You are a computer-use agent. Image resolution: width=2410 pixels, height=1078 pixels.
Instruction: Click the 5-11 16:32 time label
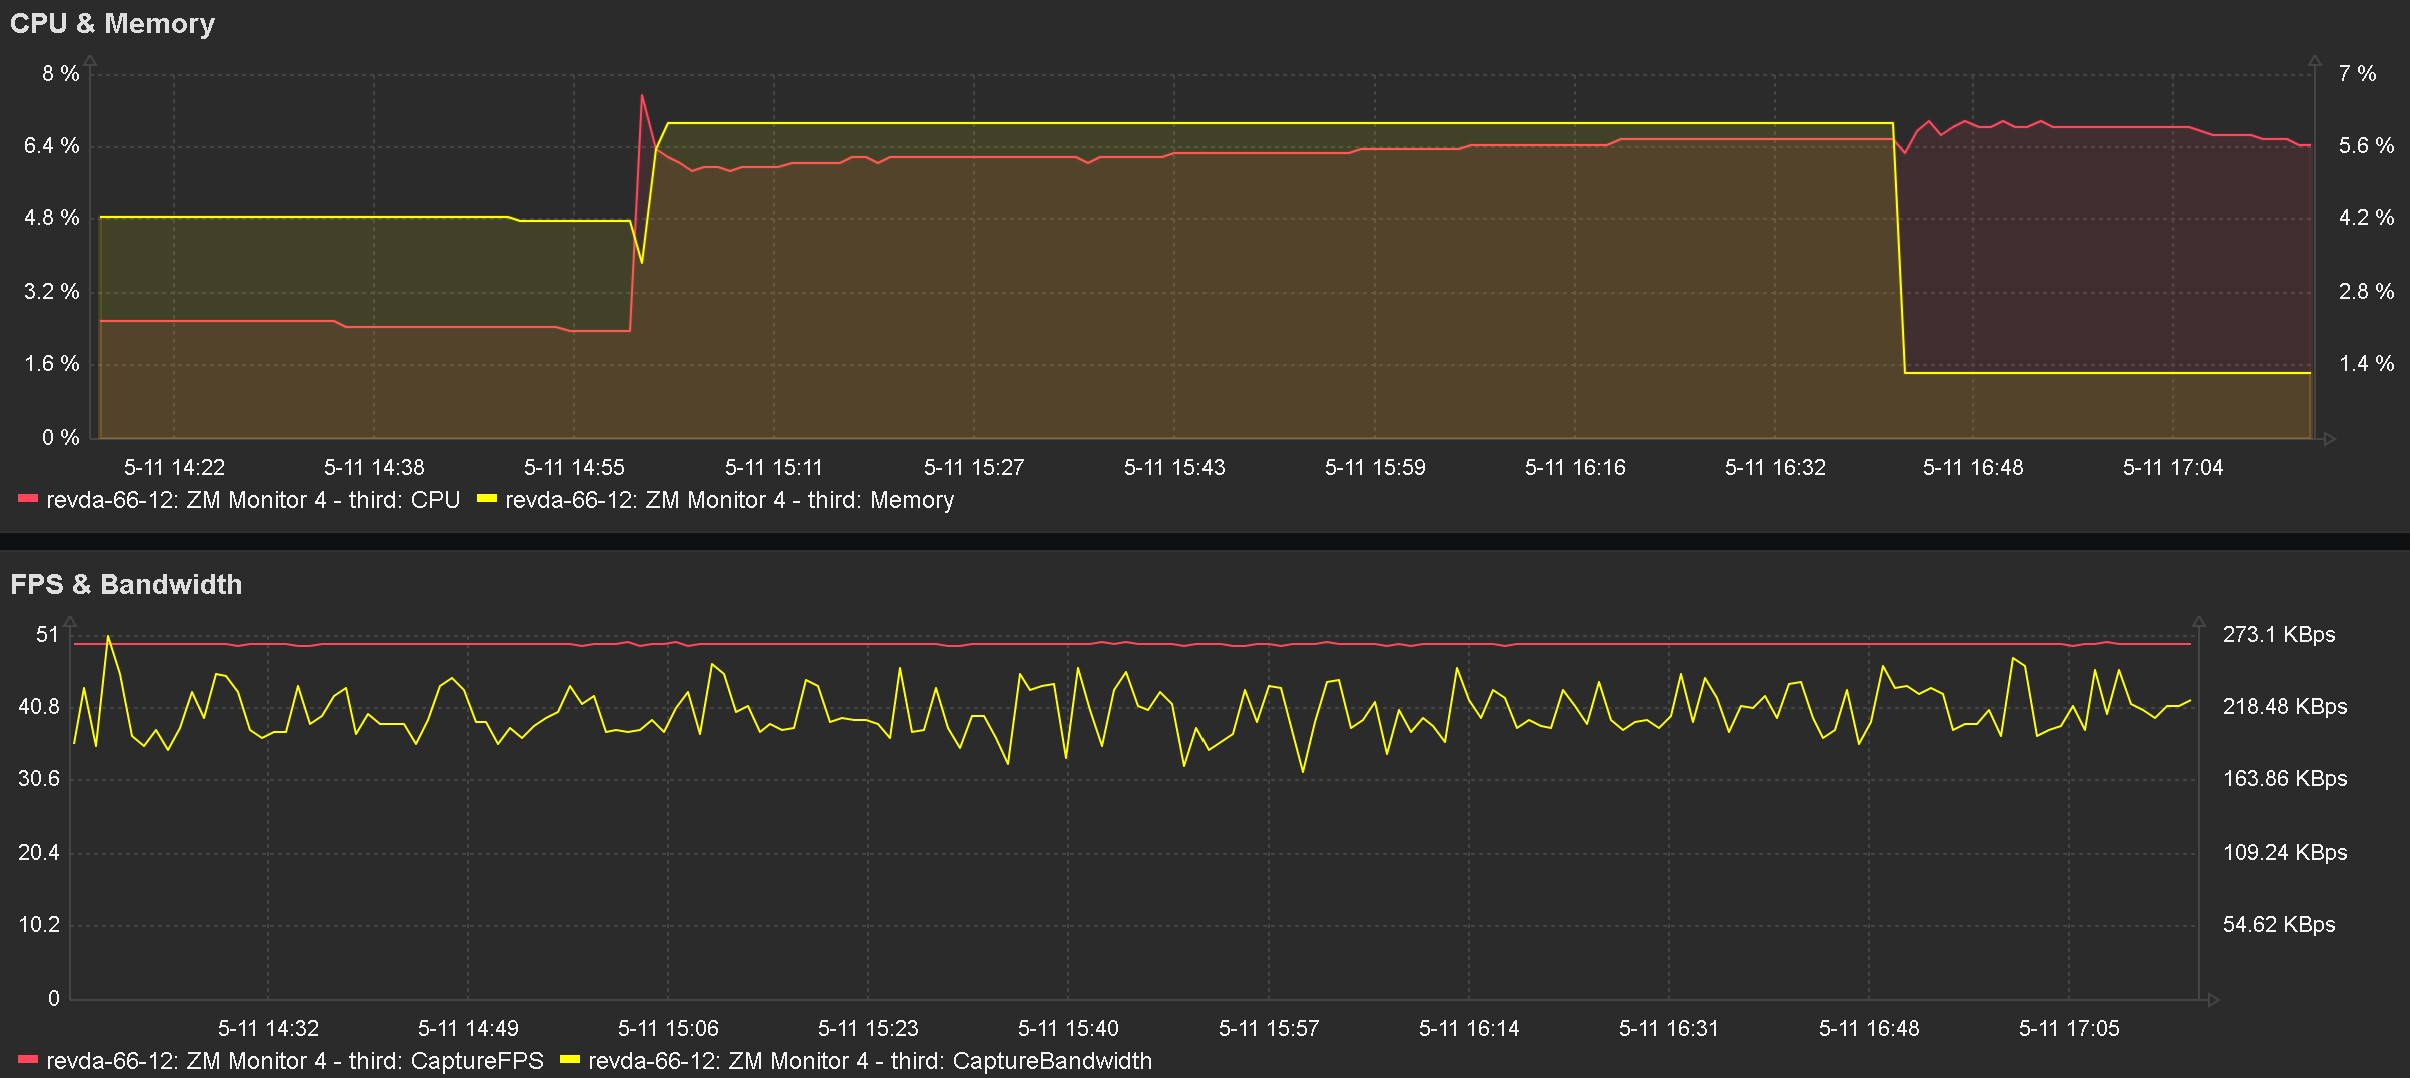point(1775,468)
